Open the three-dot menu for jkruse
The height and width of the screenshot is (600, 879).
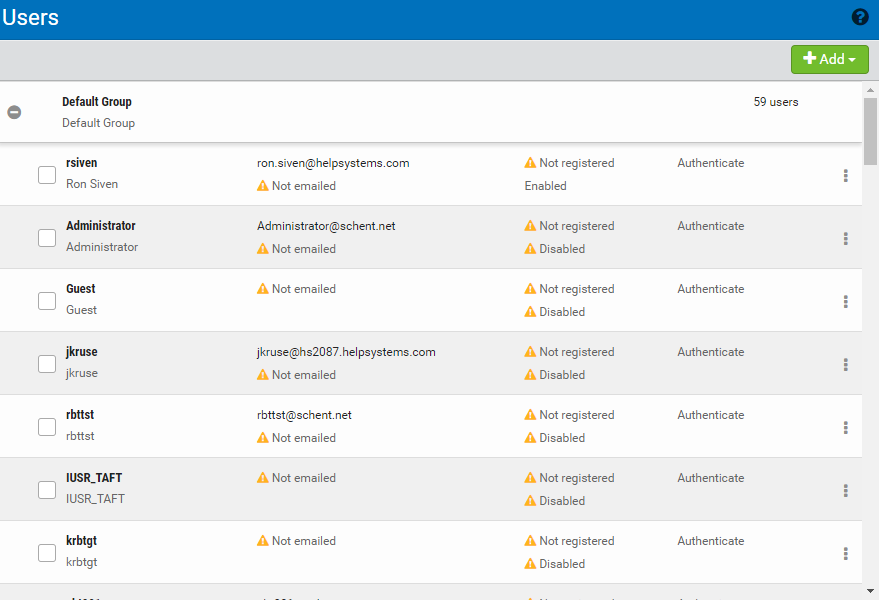click(x=845, y=365)
